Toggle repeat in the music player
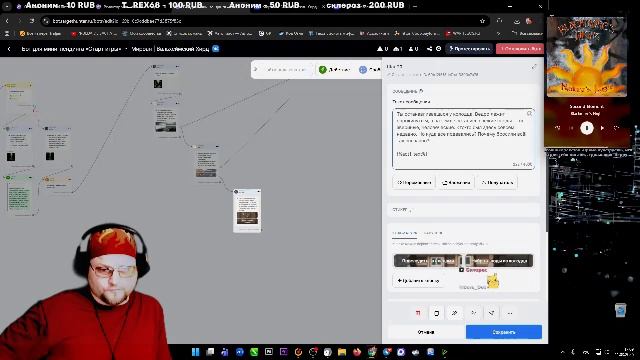The image size is (640, 360). (x=616, y=128)
